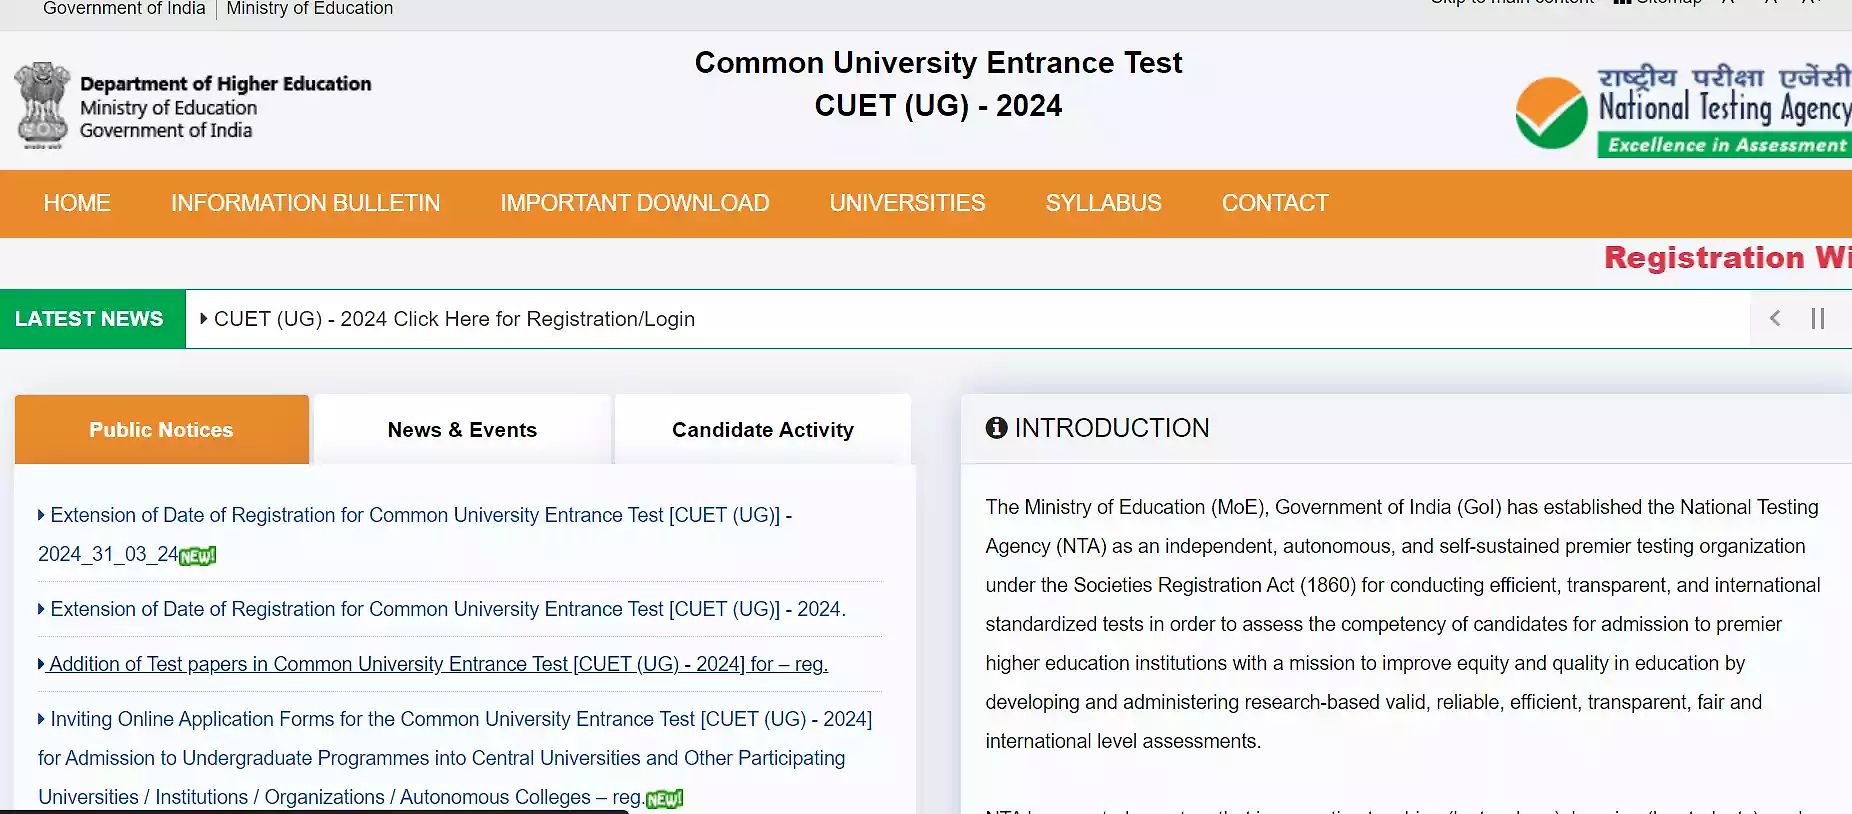This screenshot has width=1852, height=814.
Task: Open the INFORMATION BULLETIN menu
Action: click(305, 203)
